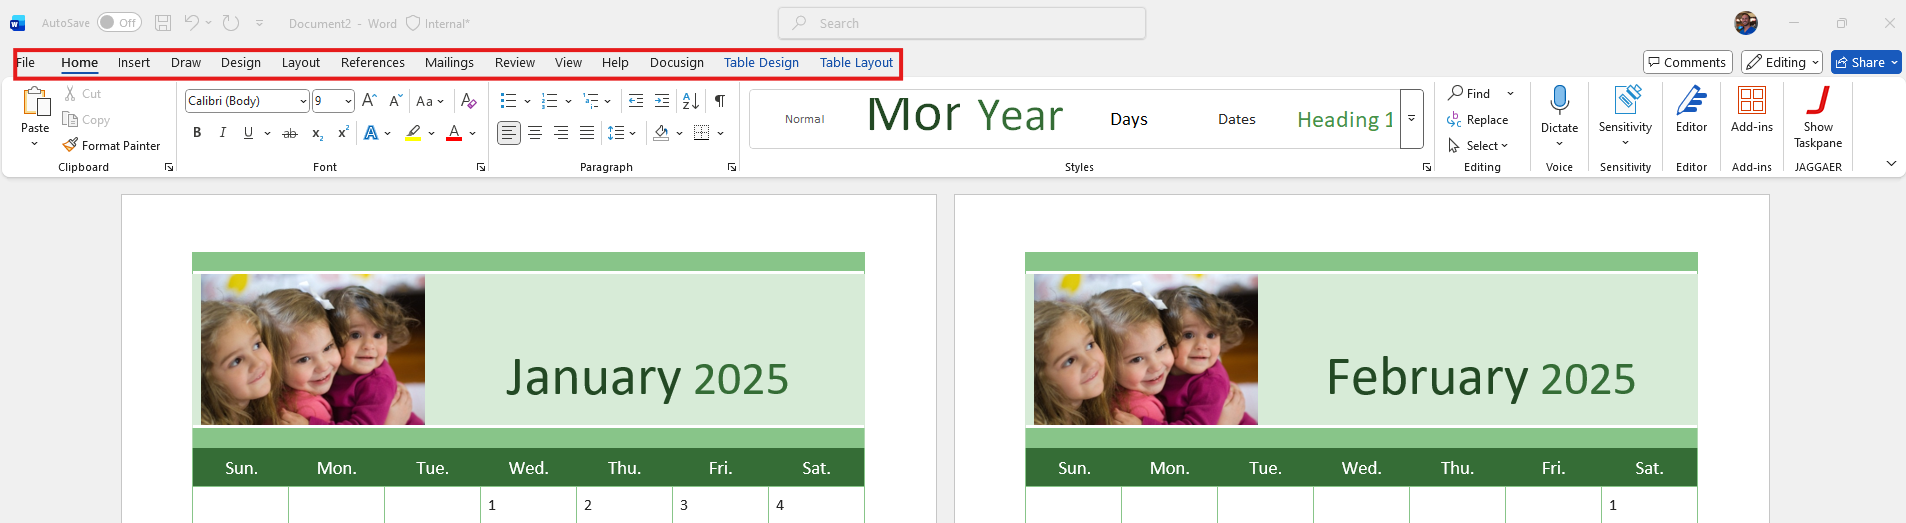Open the Select dropdown in Editing group

tap(1478, 146)
